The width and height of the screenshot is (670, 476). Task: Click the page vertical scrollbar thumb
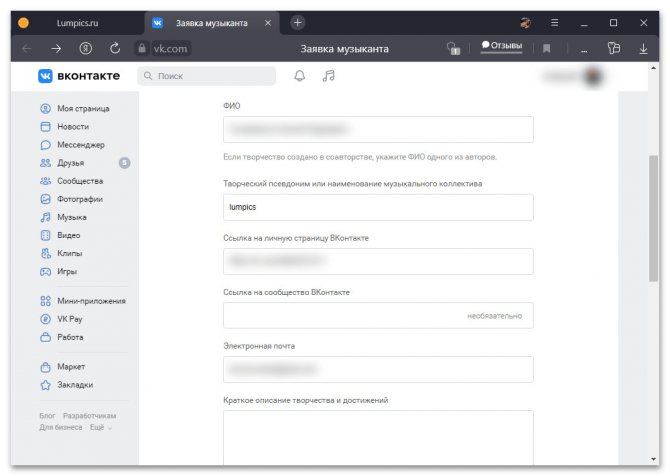[653, 219]
